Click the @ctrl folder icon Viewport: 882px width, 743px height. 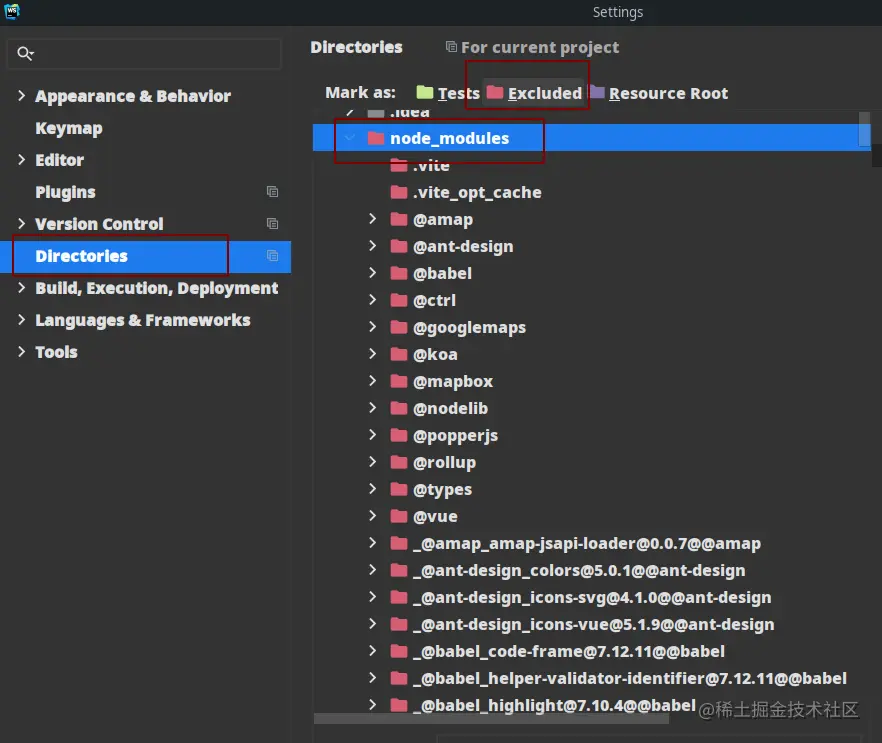(x=399, y=300)
